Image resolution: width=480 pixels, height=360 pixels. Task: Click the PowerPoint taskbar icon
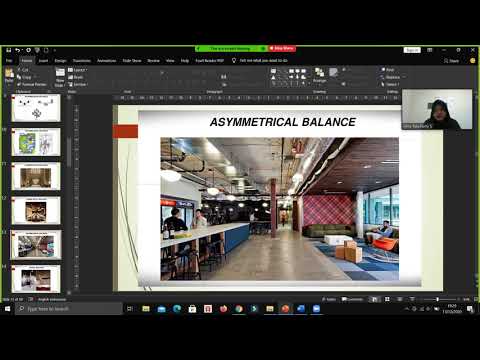(x=285, y=309)
